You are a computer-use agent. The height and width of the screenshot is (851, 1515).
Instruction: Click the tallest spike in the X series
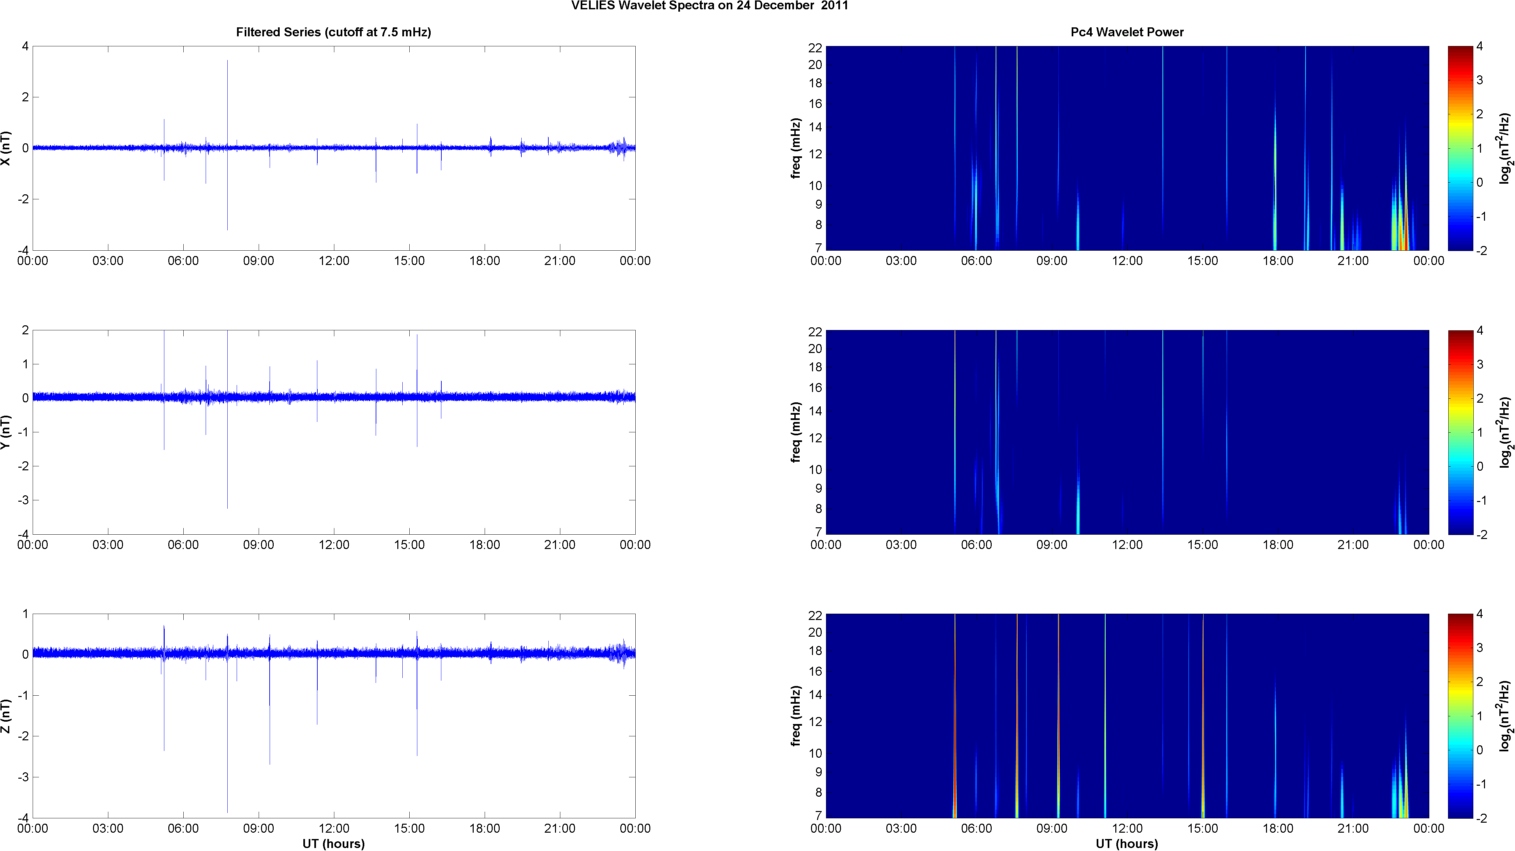pyautogui.click(x=227, y=100)
